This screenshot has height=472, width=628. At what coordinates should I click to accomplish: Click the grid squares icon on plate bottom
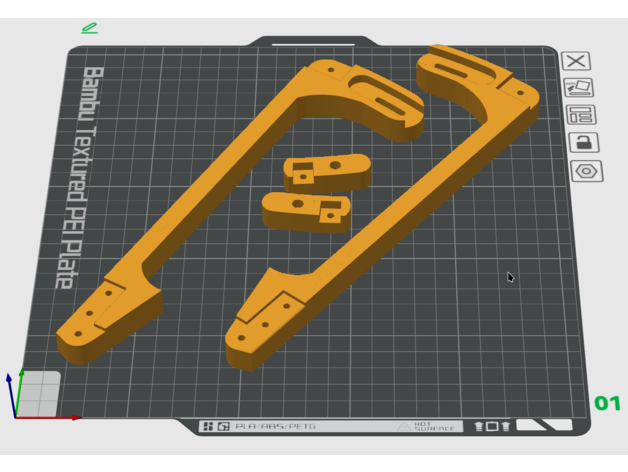[x=208, y=426]
